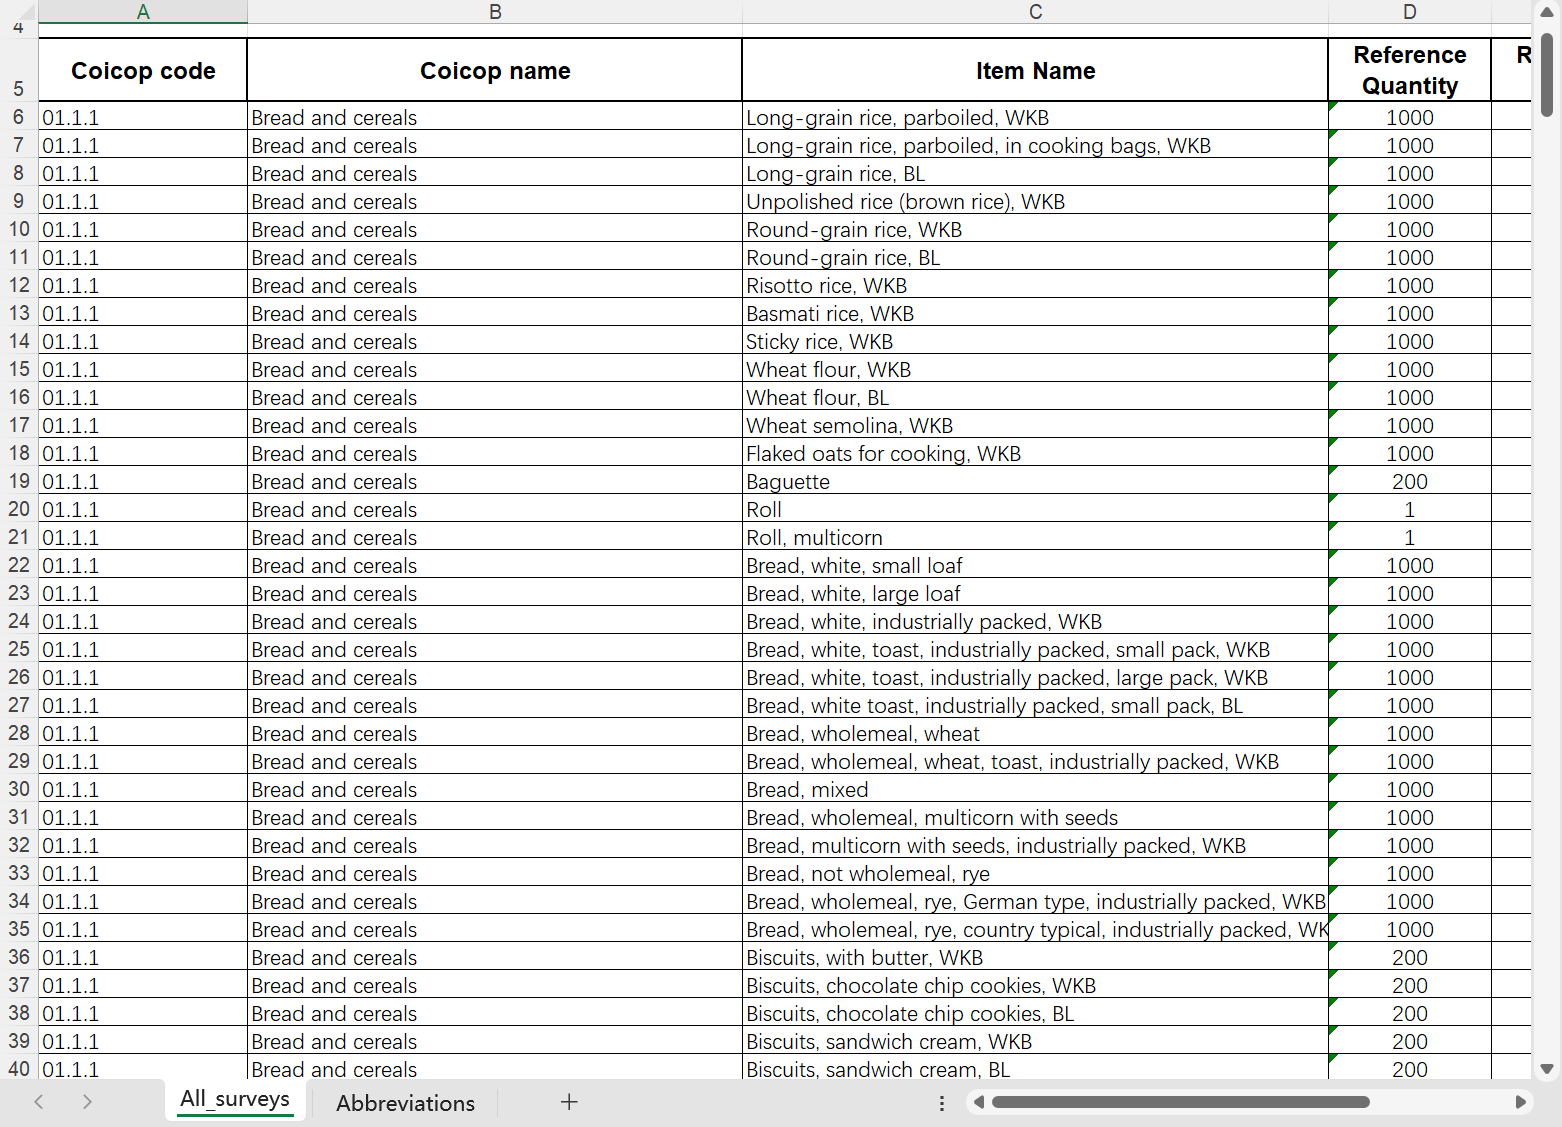Select row 40 header

pos(19,1068)
